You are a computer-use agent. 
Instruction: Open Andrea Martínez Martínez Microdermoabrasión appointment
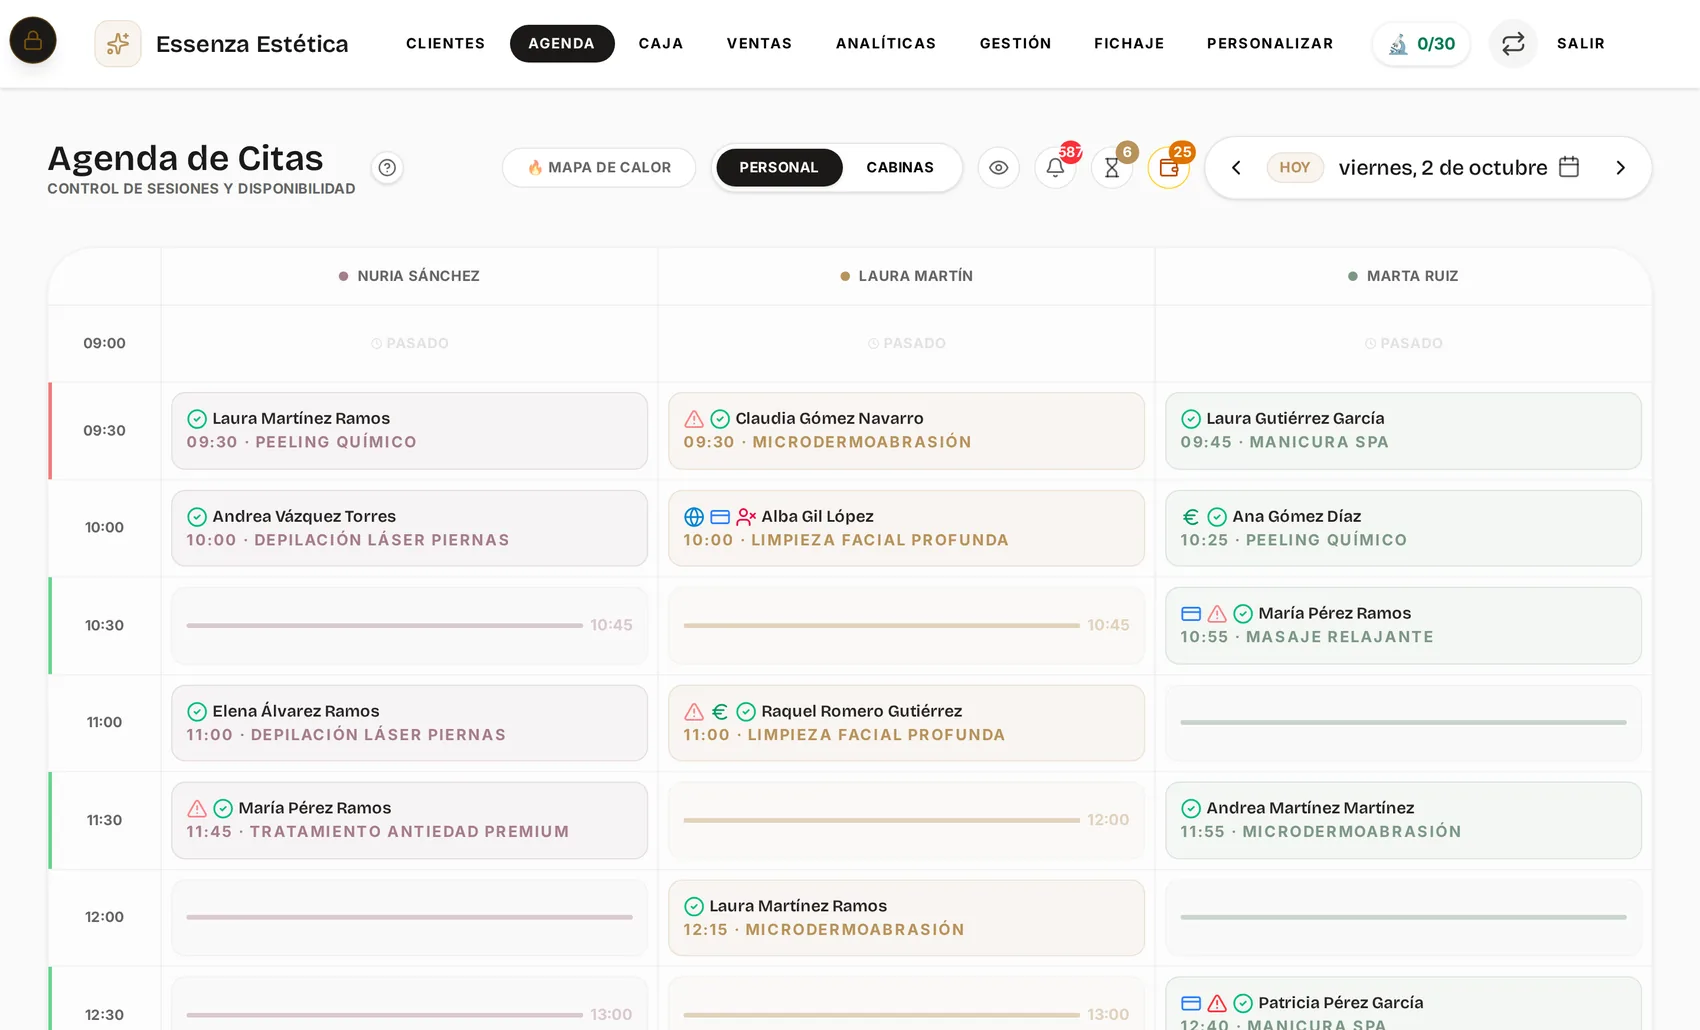(1403, 820)
